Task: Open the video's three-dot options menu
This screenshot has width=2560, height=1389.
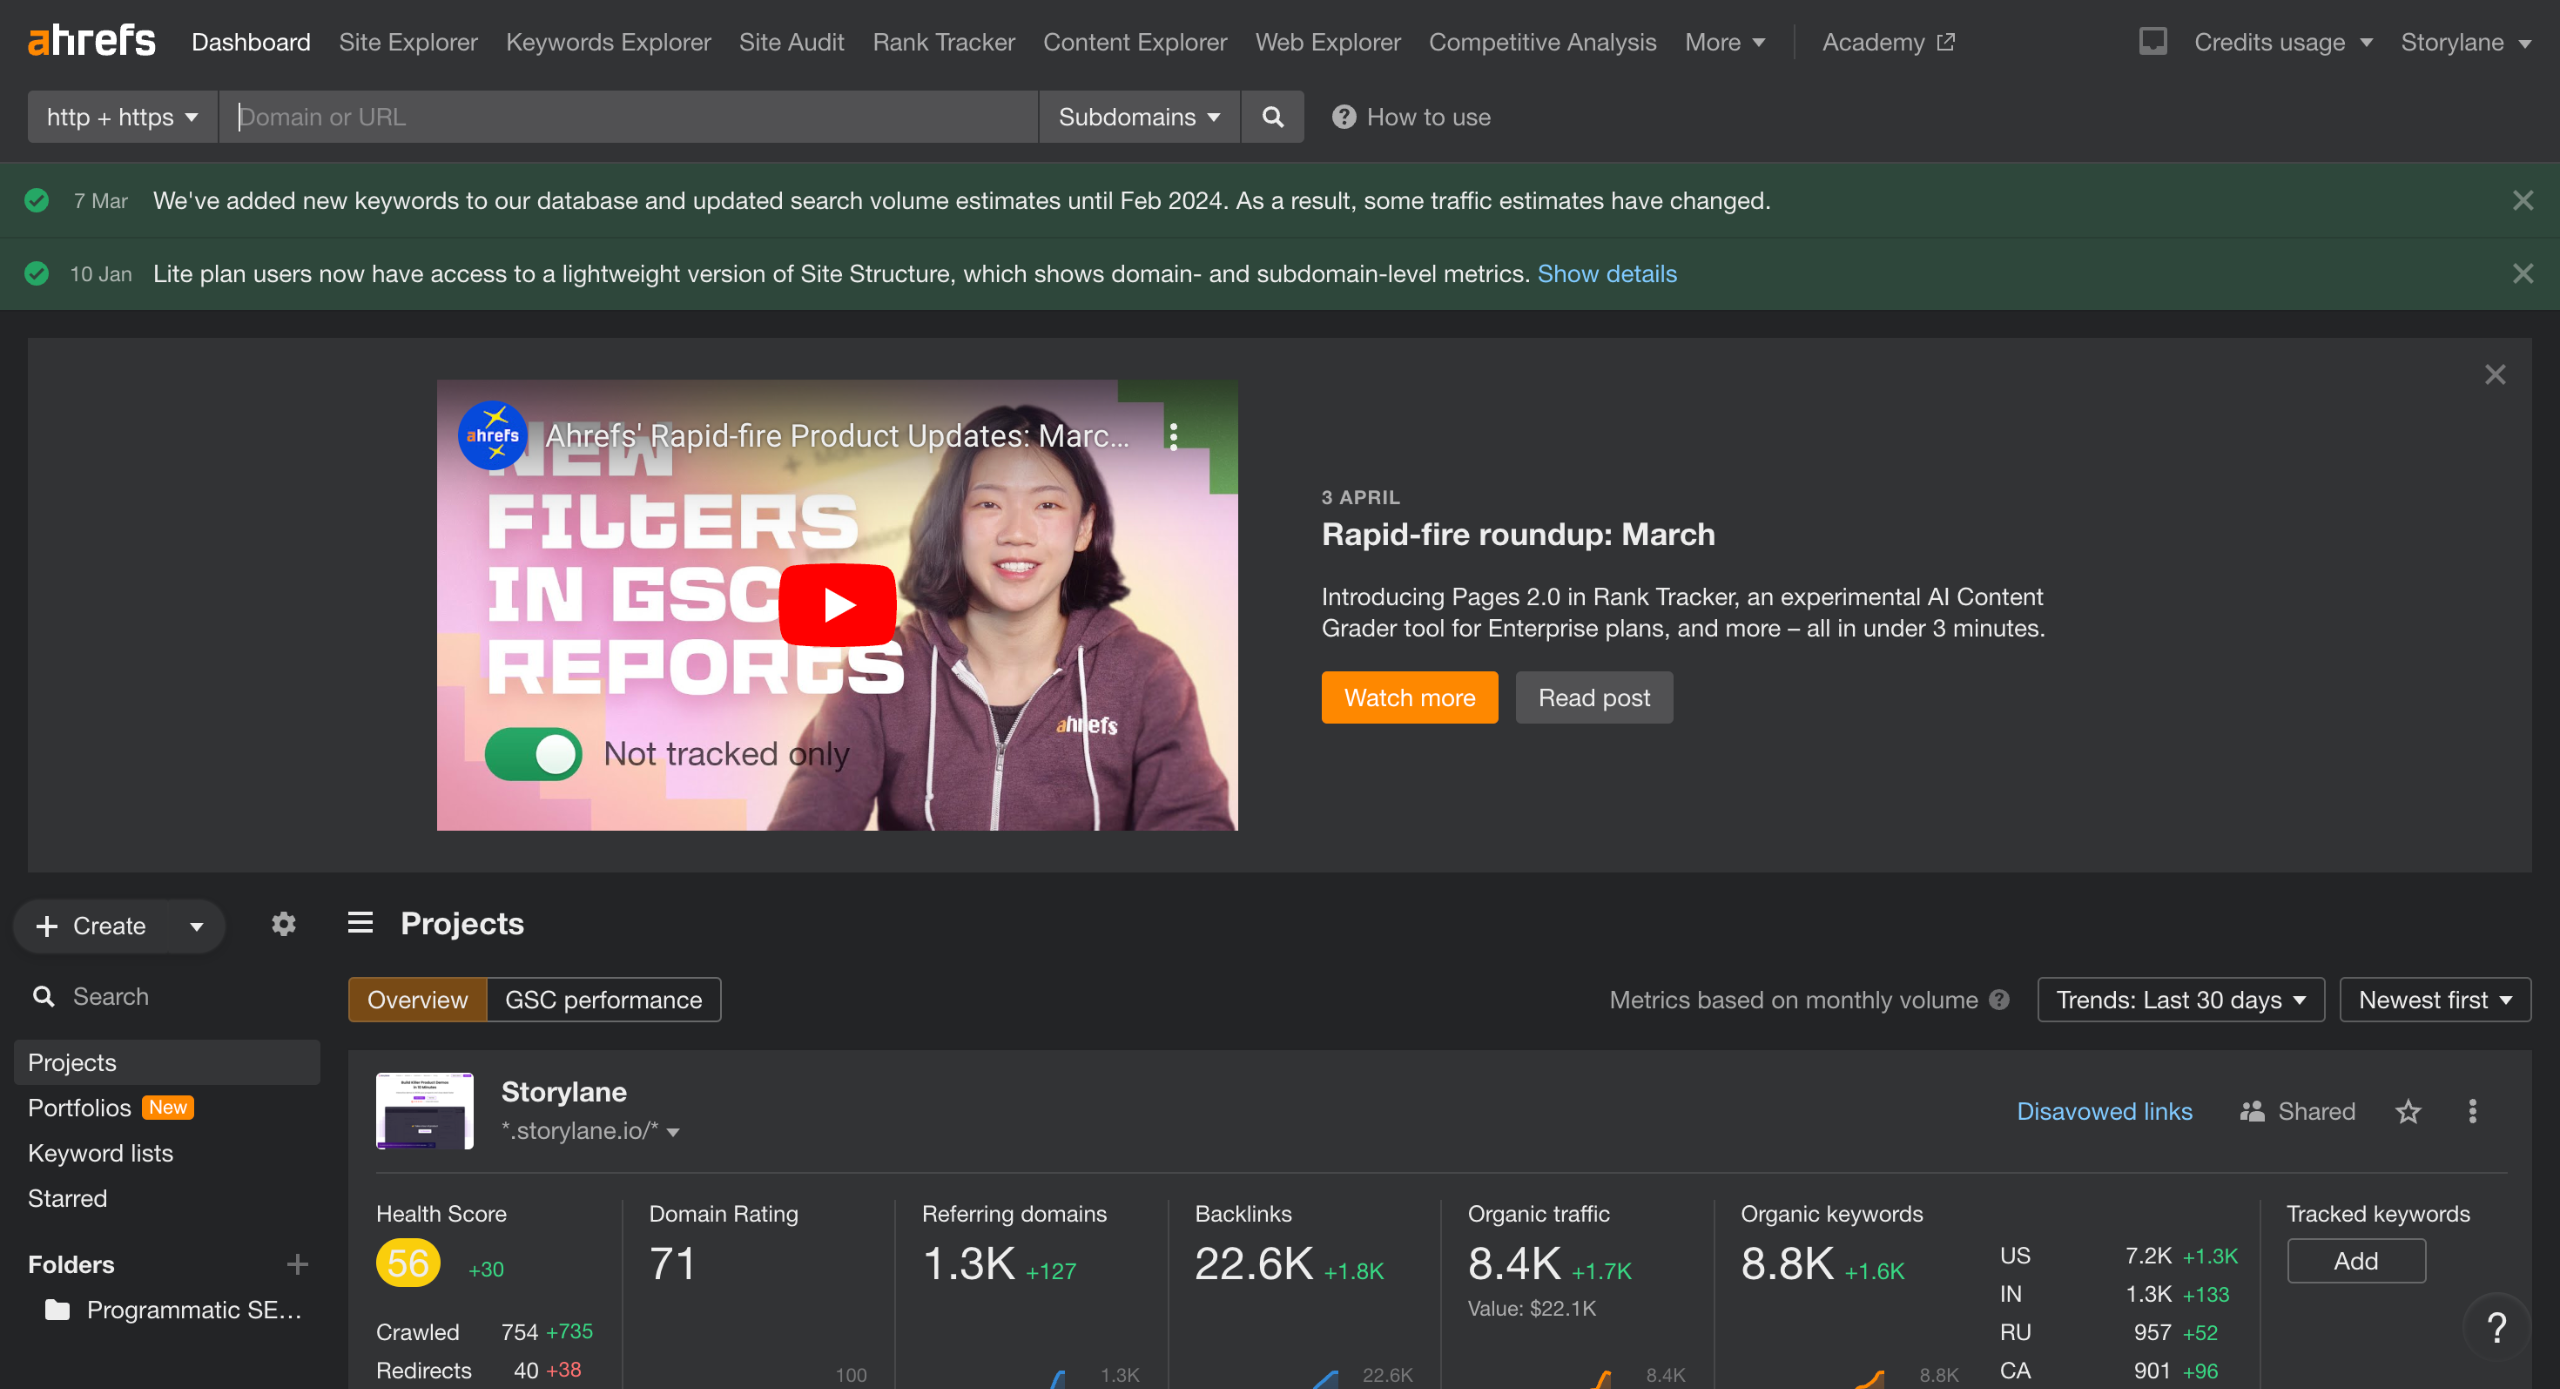Action: pyautogui.click(x=1173, y=436)
